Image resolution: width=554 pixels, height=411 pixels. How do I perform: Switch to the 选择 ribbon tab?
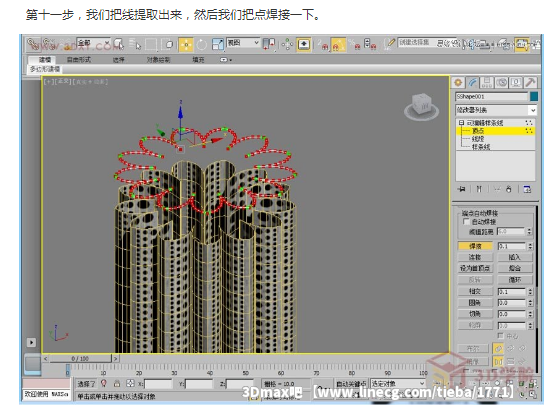119,60
